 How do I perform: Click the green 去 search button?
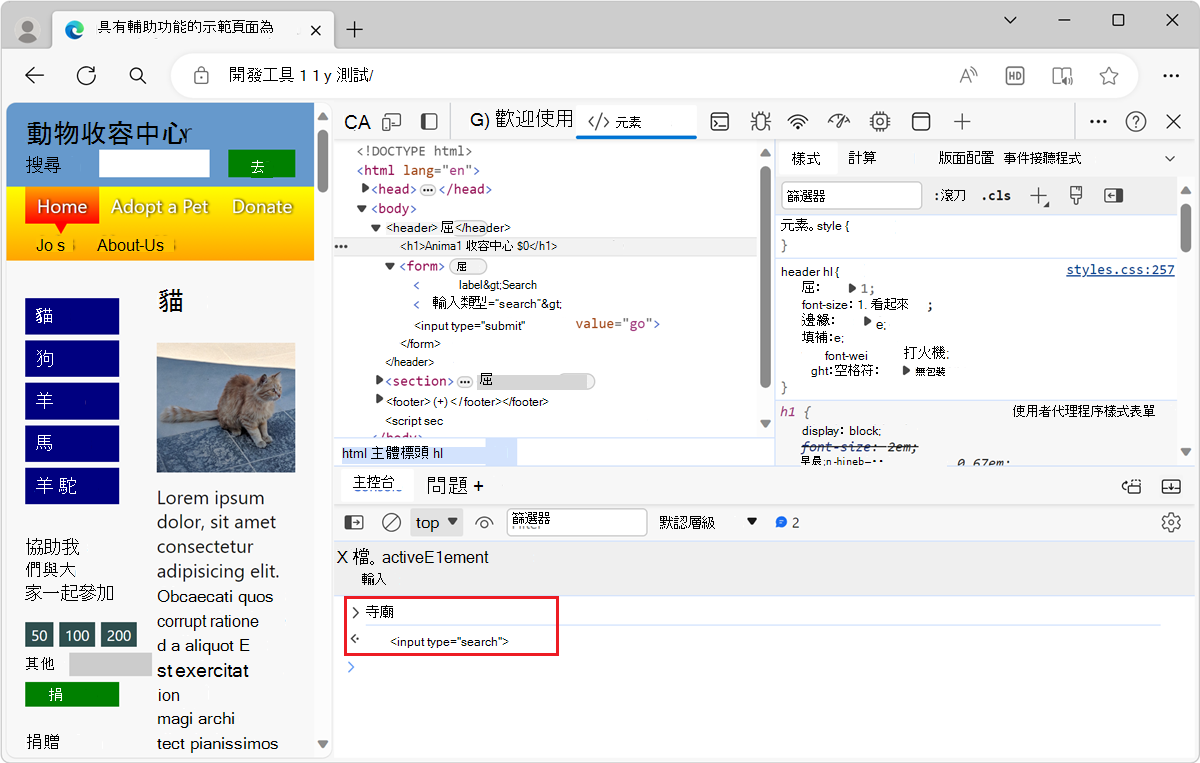(x=261, y=163)
